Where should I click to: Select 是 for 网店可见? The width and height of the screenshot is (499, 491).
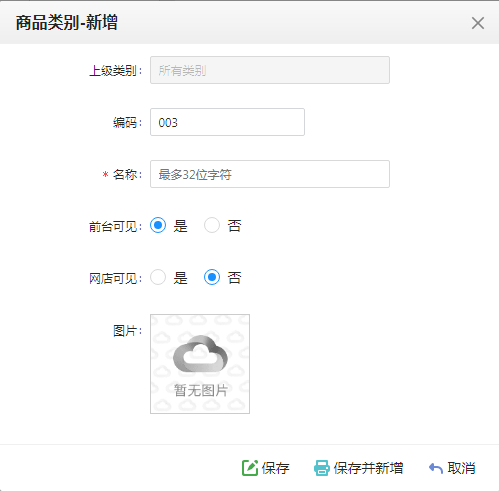(158, 277)
